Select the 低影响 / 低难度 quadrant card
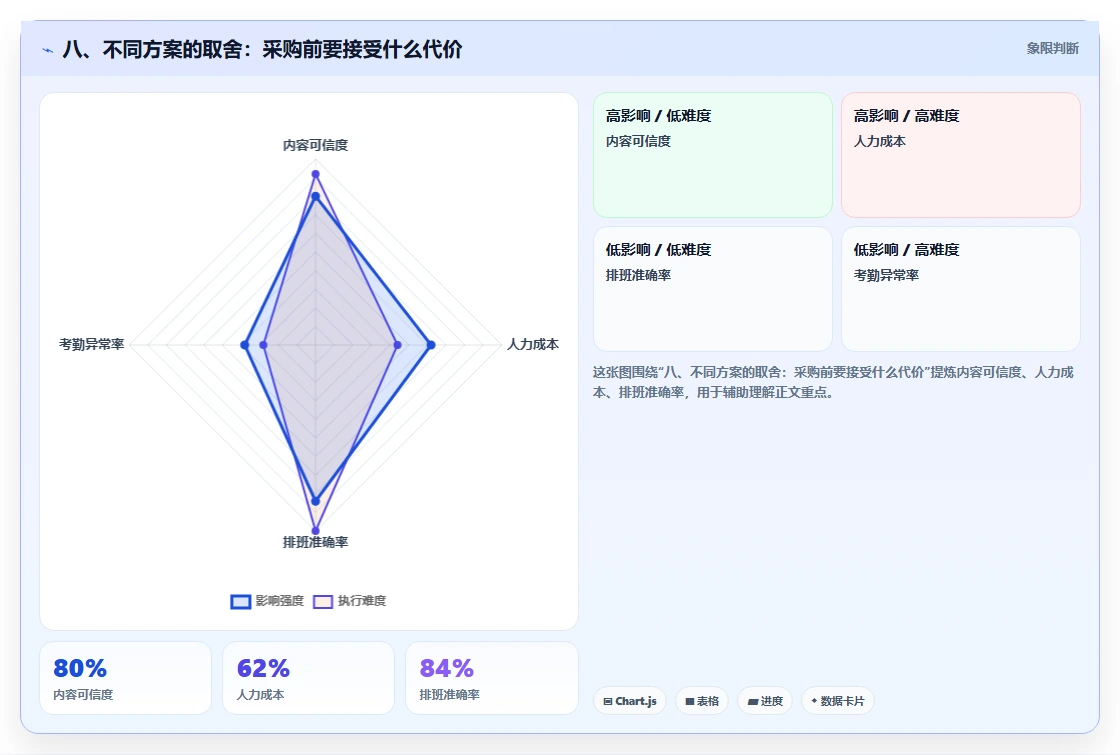 (713, 289)
